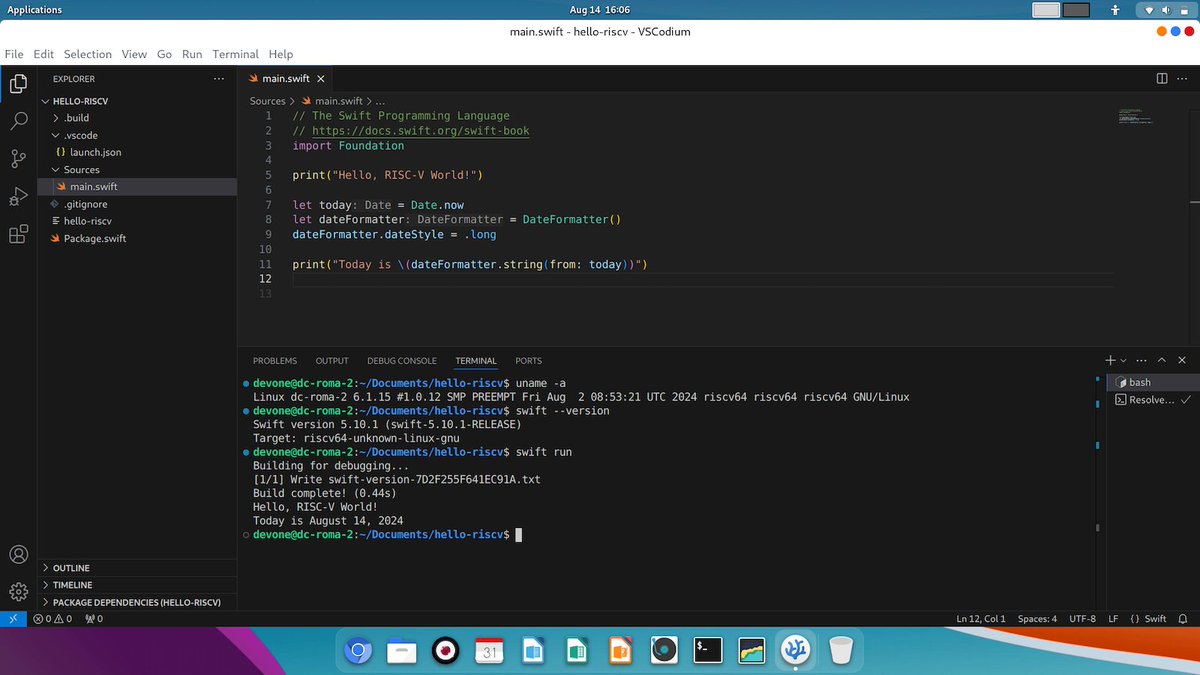The image size is (1200, 675).
Task: Switch to the OUTPUT panel tab
Action: tap(332, 360)
